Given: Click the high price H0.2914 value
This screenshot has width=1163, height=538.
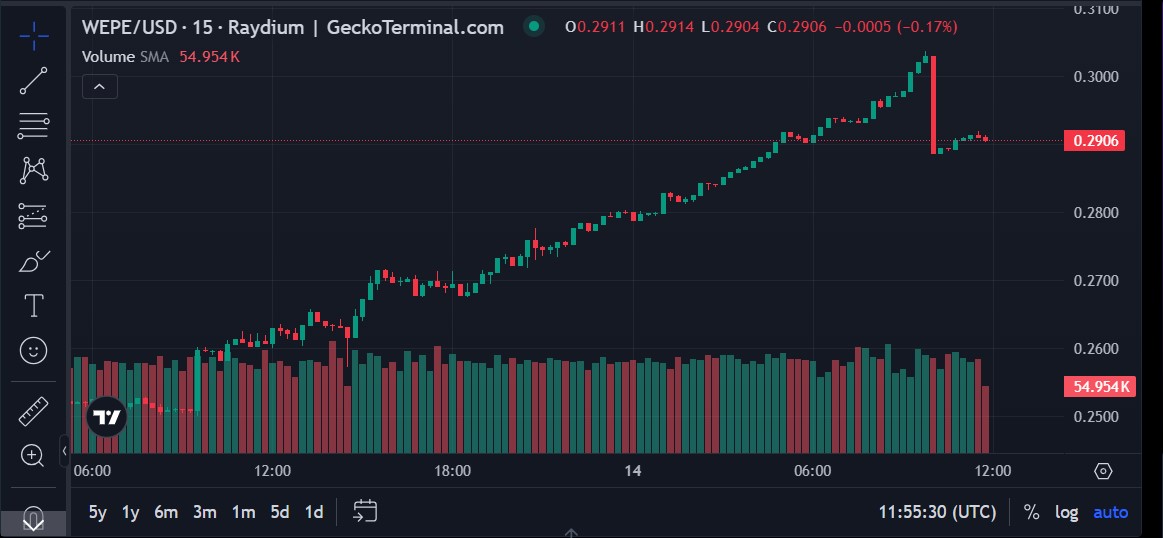Looking at the screenshot, I should (x=663, y=27).
